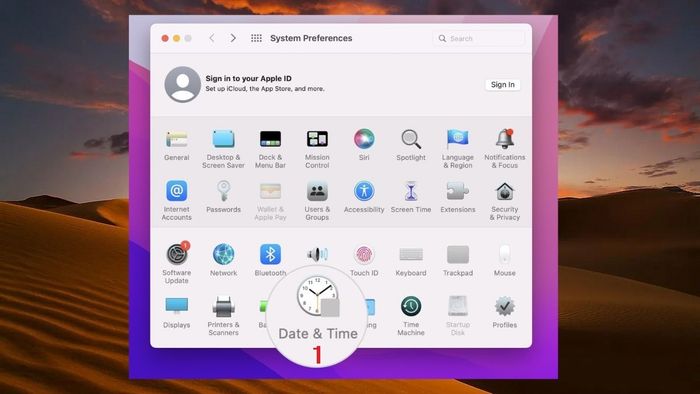This screenshot has height=394, width=700.
Task: Click the Sign In button
Action: [x=503, y=84]
